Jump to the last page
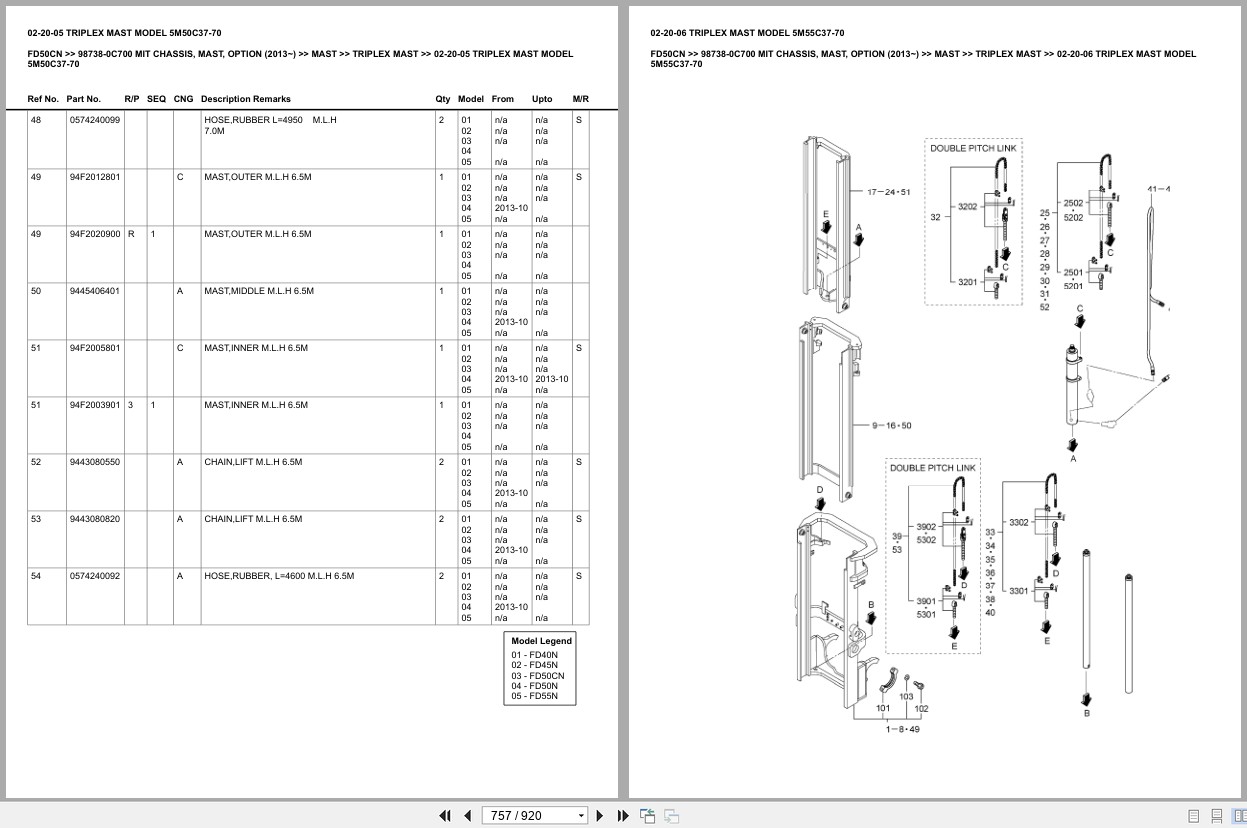Image resolution: width=1247 pixels, height=828 pixels. point(623,815)
